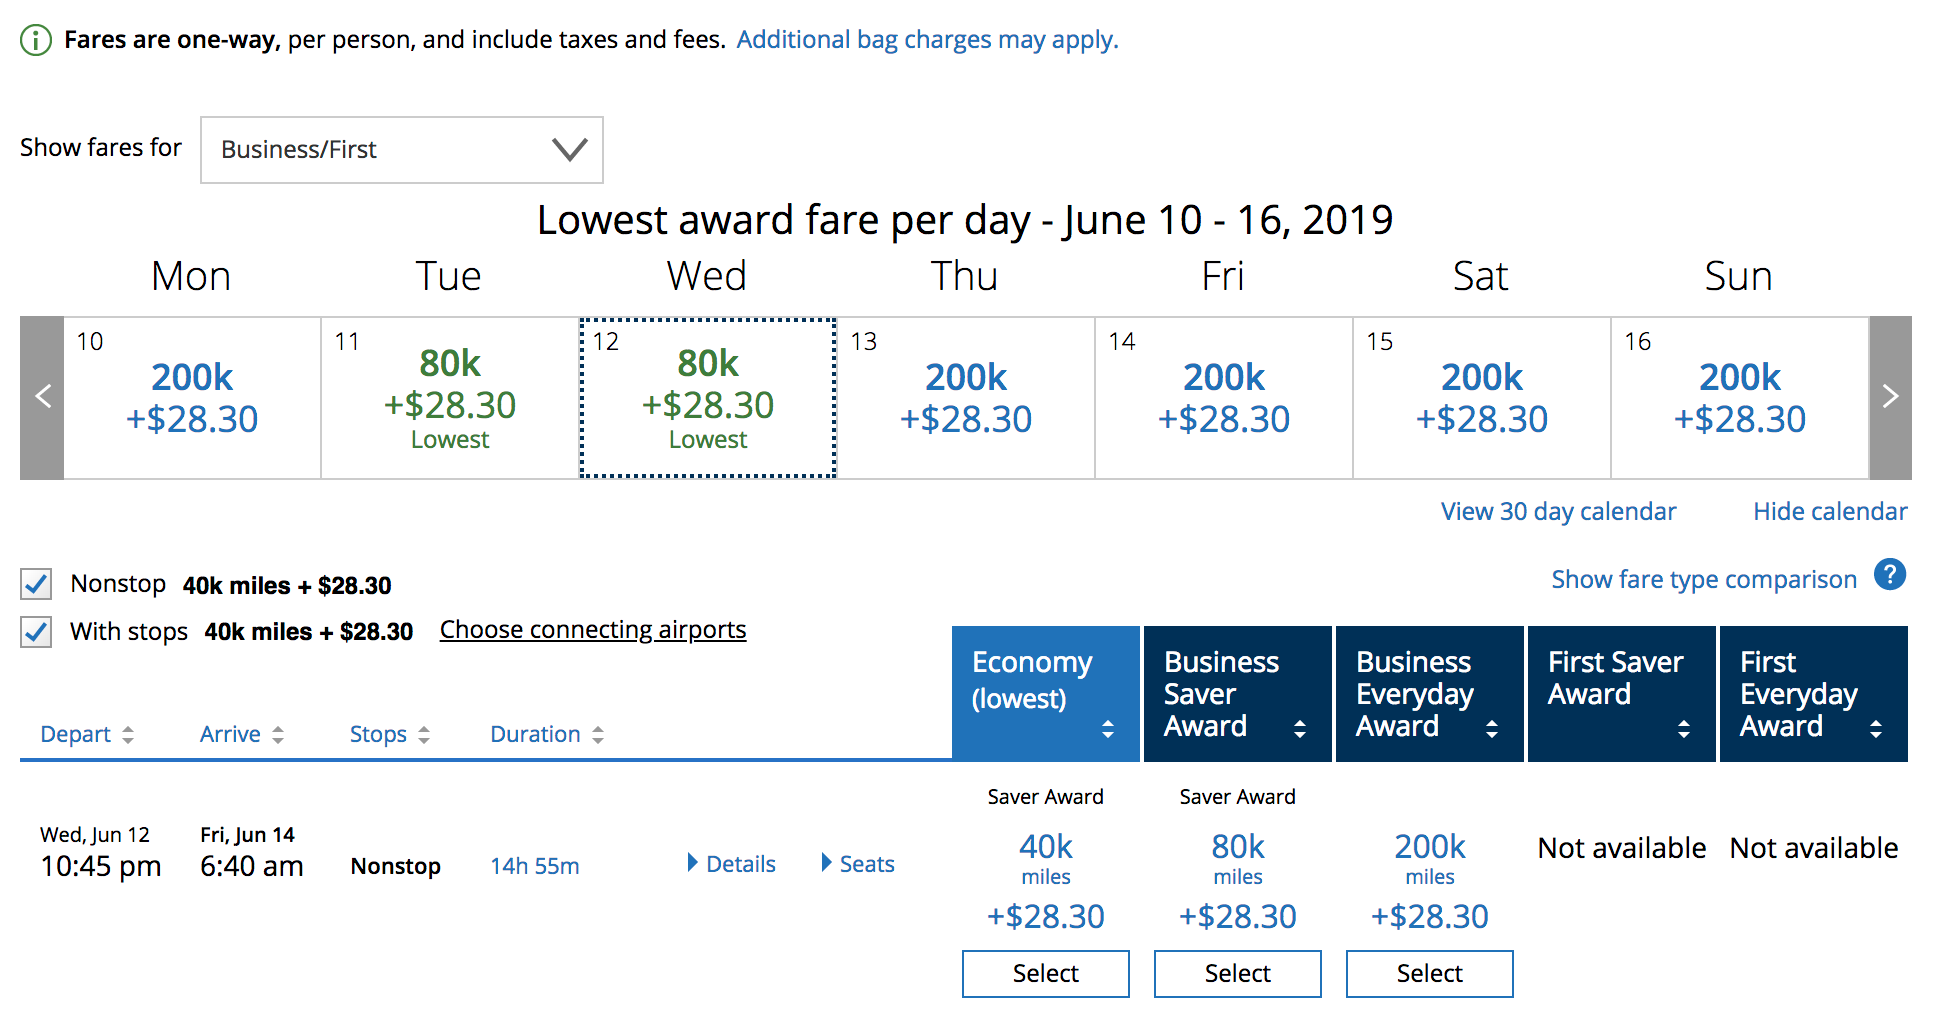Click Hide calendar link

(x=1829, y=512)
